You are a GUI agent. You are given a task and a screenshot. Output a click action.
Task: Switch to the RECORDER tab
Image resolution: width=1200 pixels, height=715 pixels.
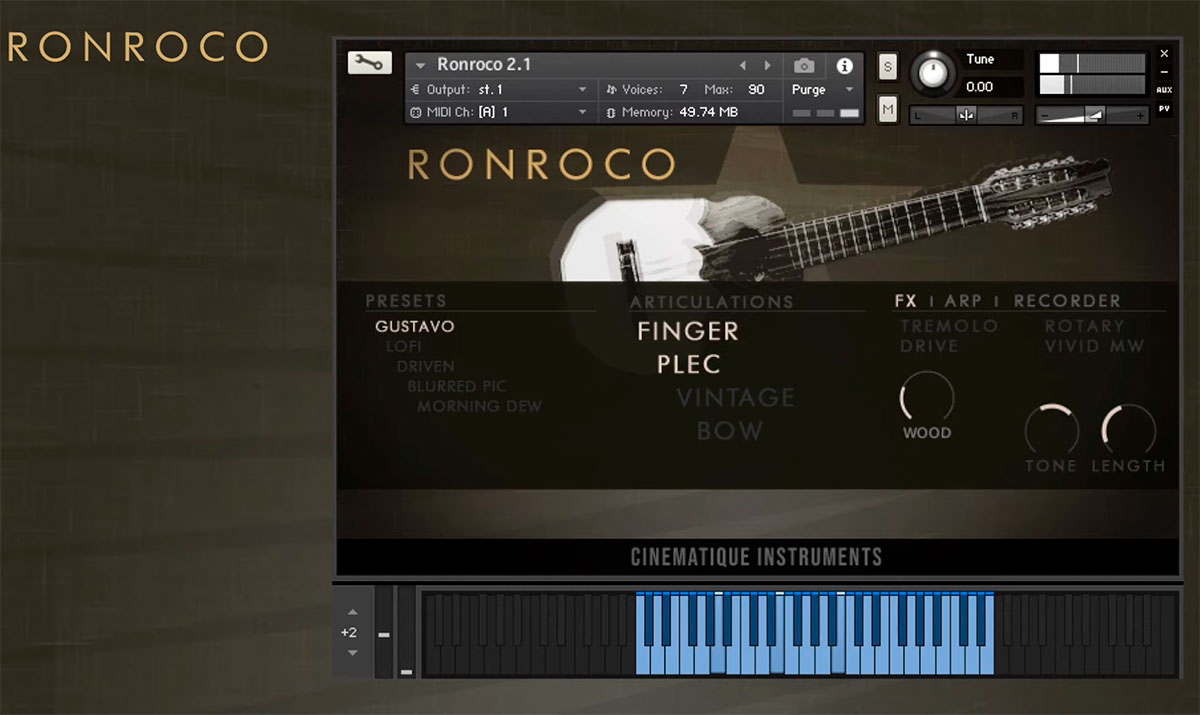[x=1067, y=301]
